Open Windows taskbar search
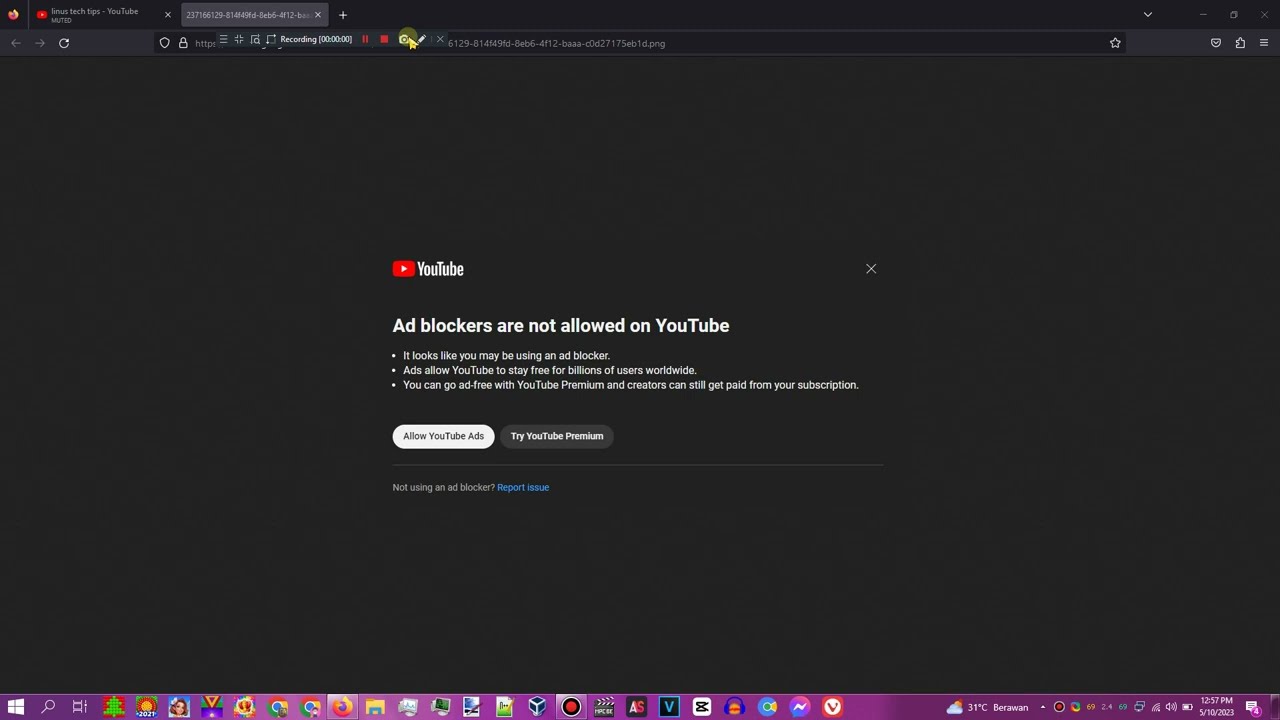 (x=48, y=707)
